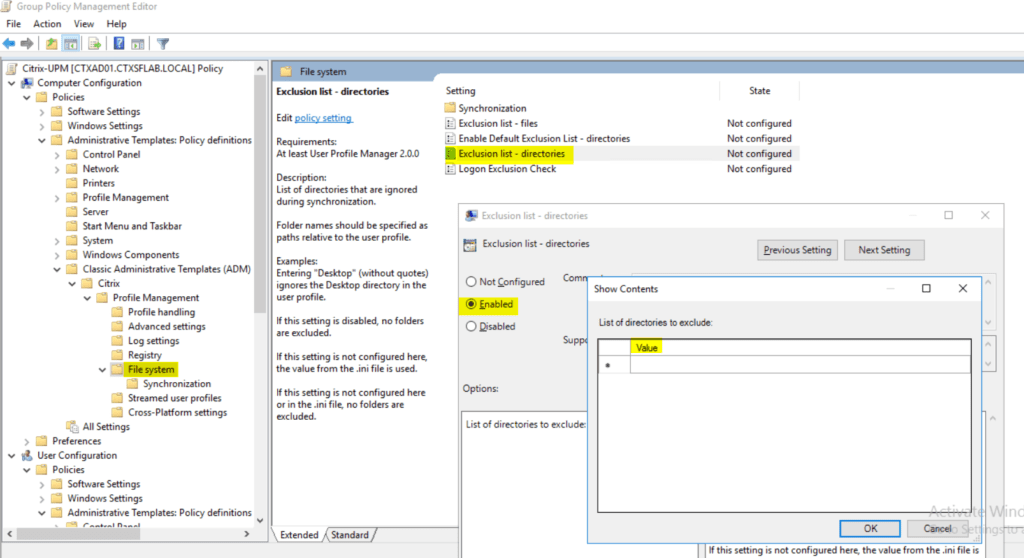Click the Exclusion list dialog title icon

[x=471, y=215]
